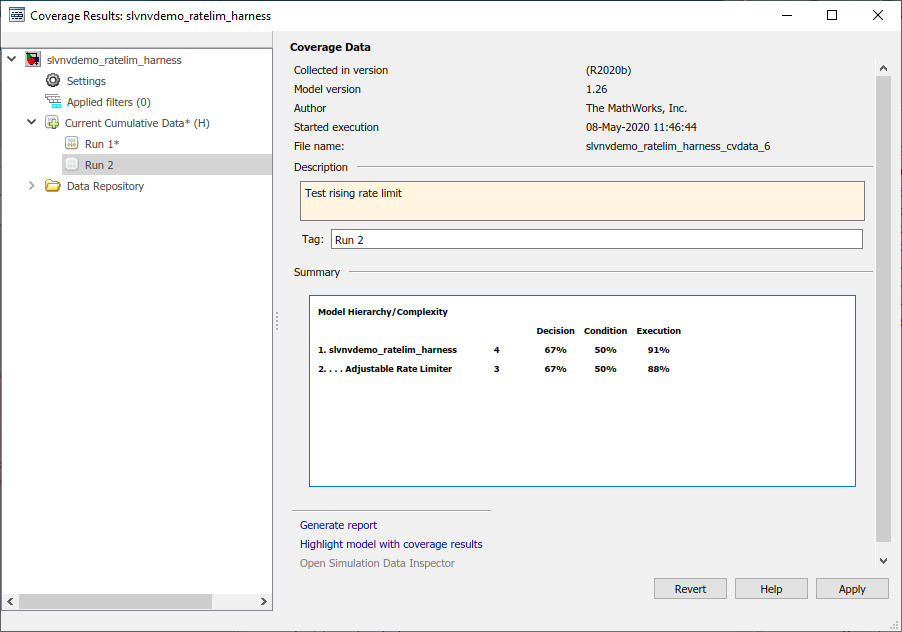This screenshot has height=632, width=902.
Task: Click the Tag input field
Action: pyautogui.click(x=596, y=240)
